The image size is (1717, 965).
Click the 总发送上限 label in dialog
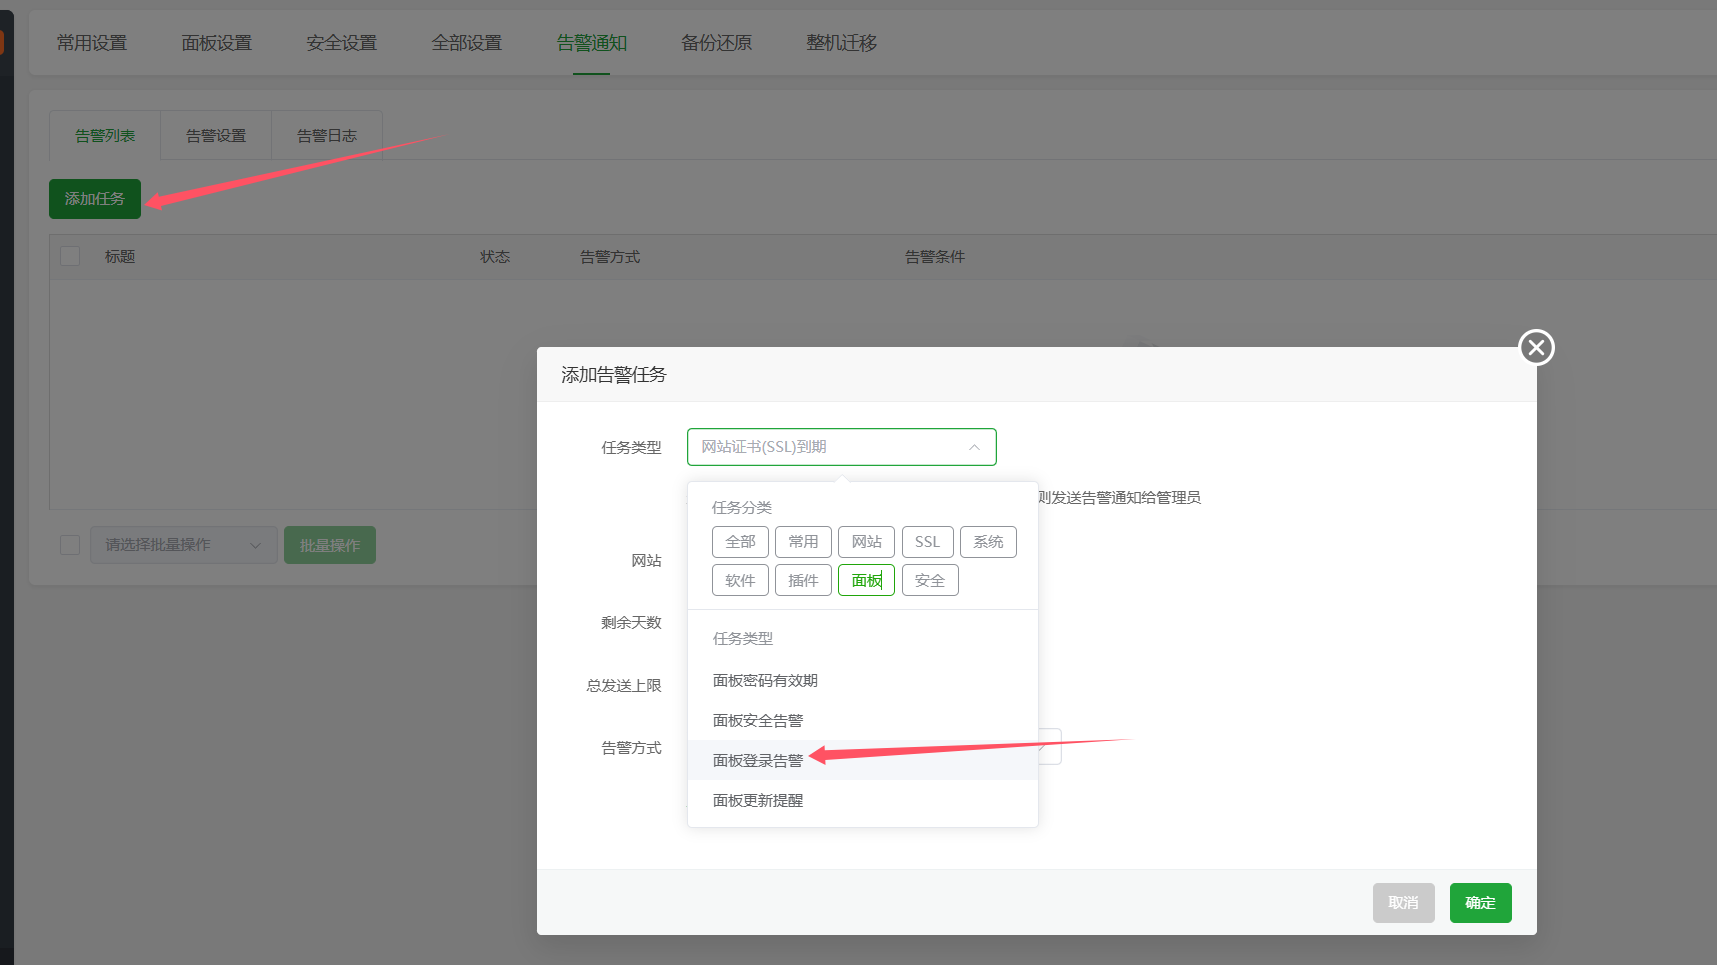(x=624, y=685)
